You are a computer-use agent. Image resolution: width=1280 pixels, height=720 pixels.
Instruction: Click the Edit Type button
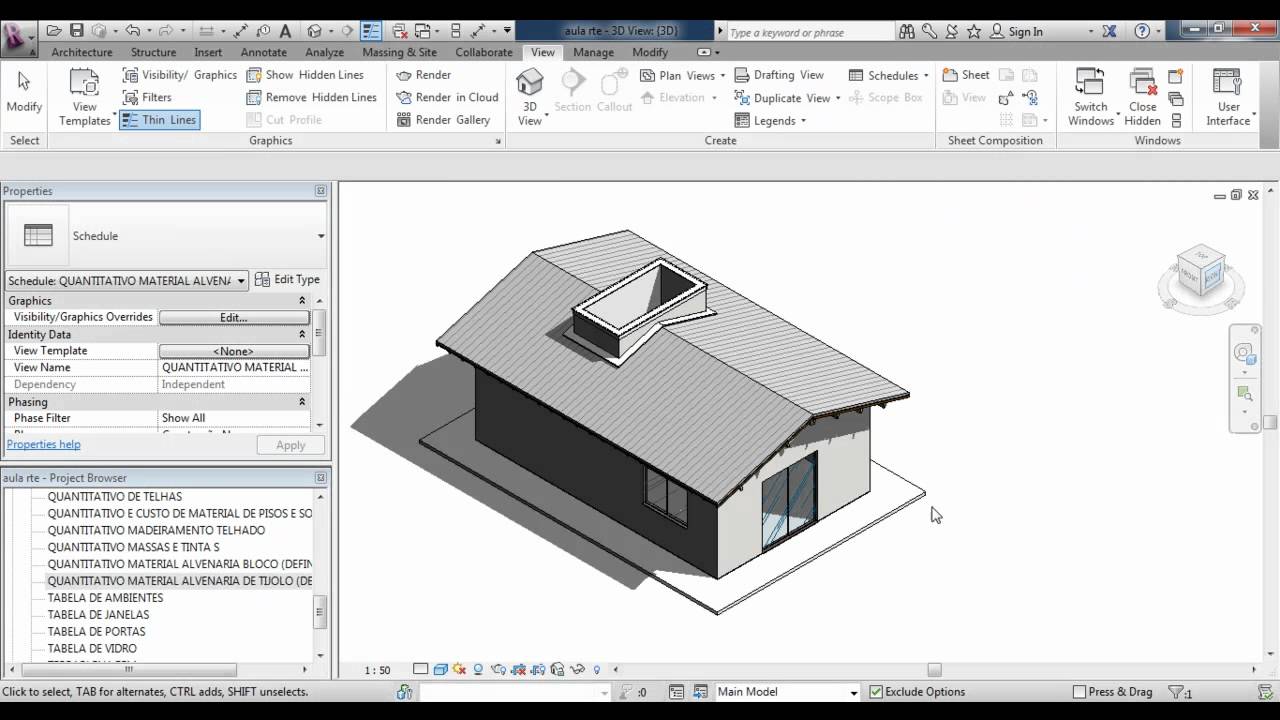(287, 280)
